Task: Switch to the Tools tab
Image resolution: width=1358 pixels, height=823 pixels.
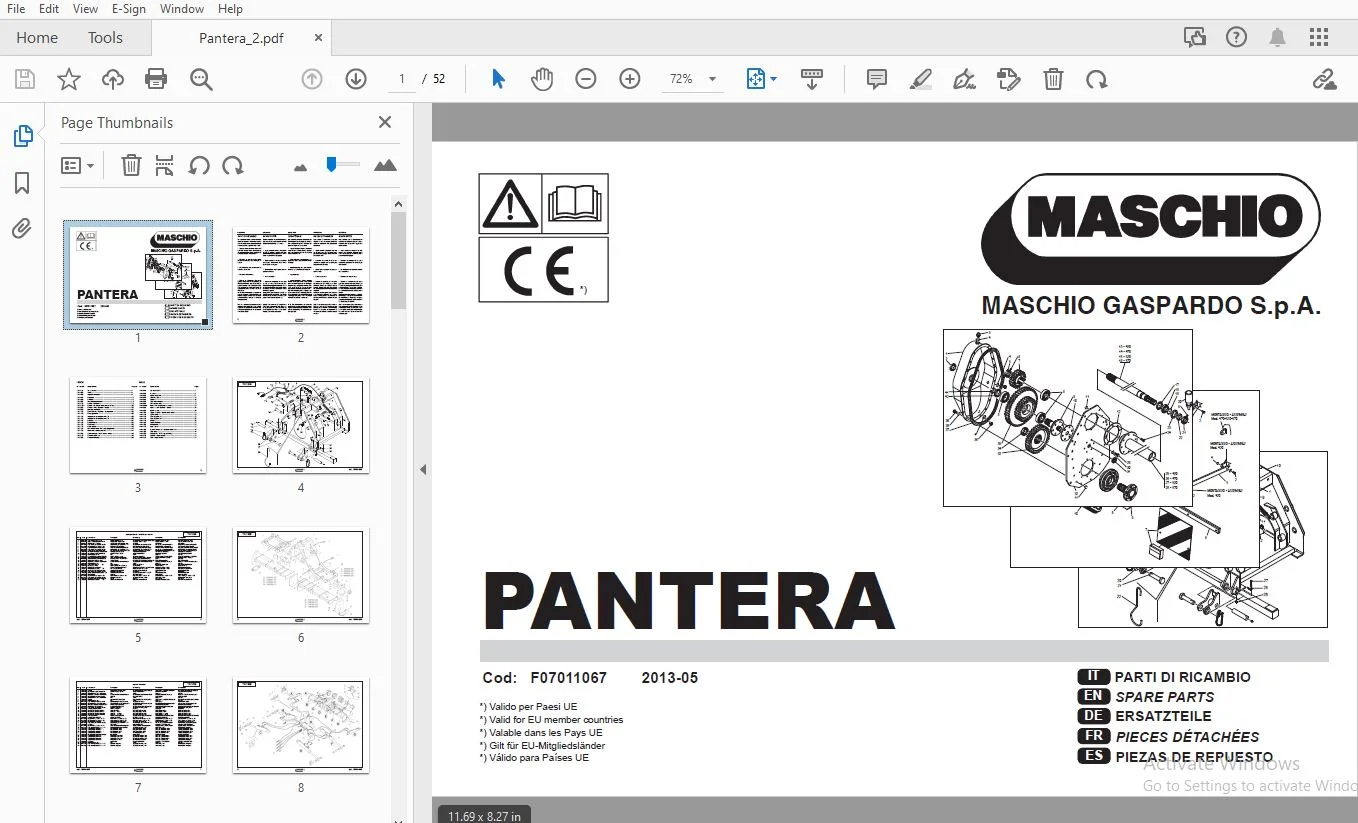Action: 105,38
